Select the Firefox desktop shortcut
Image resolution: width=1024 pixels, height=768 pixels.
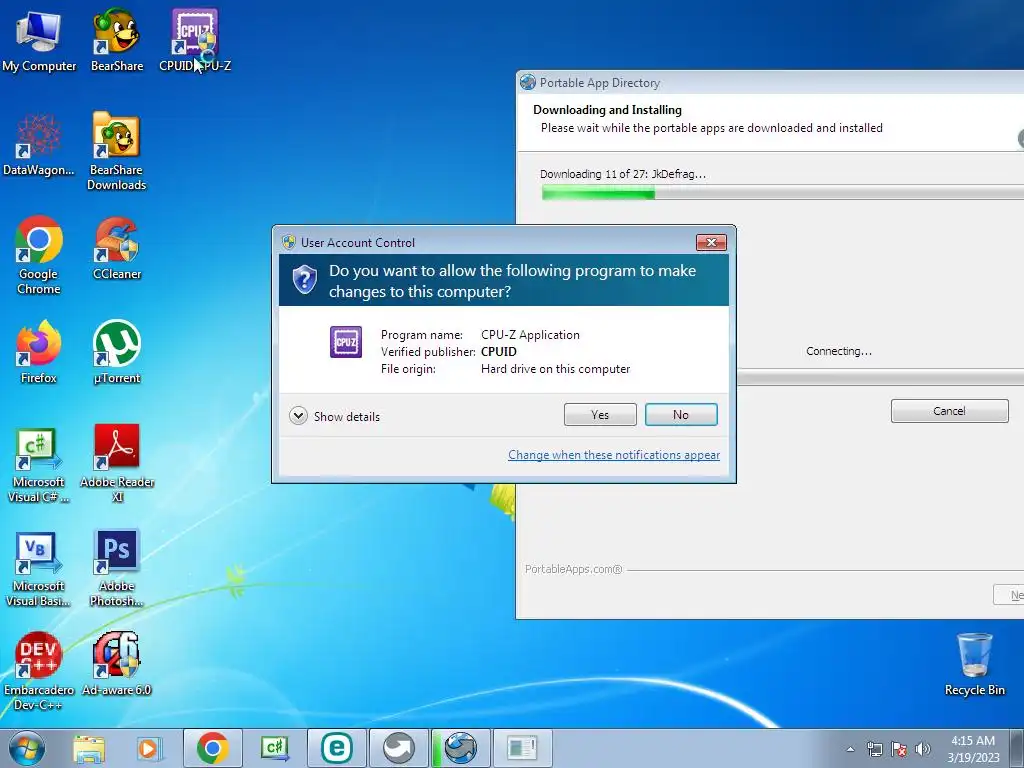[x=39, y=353]
